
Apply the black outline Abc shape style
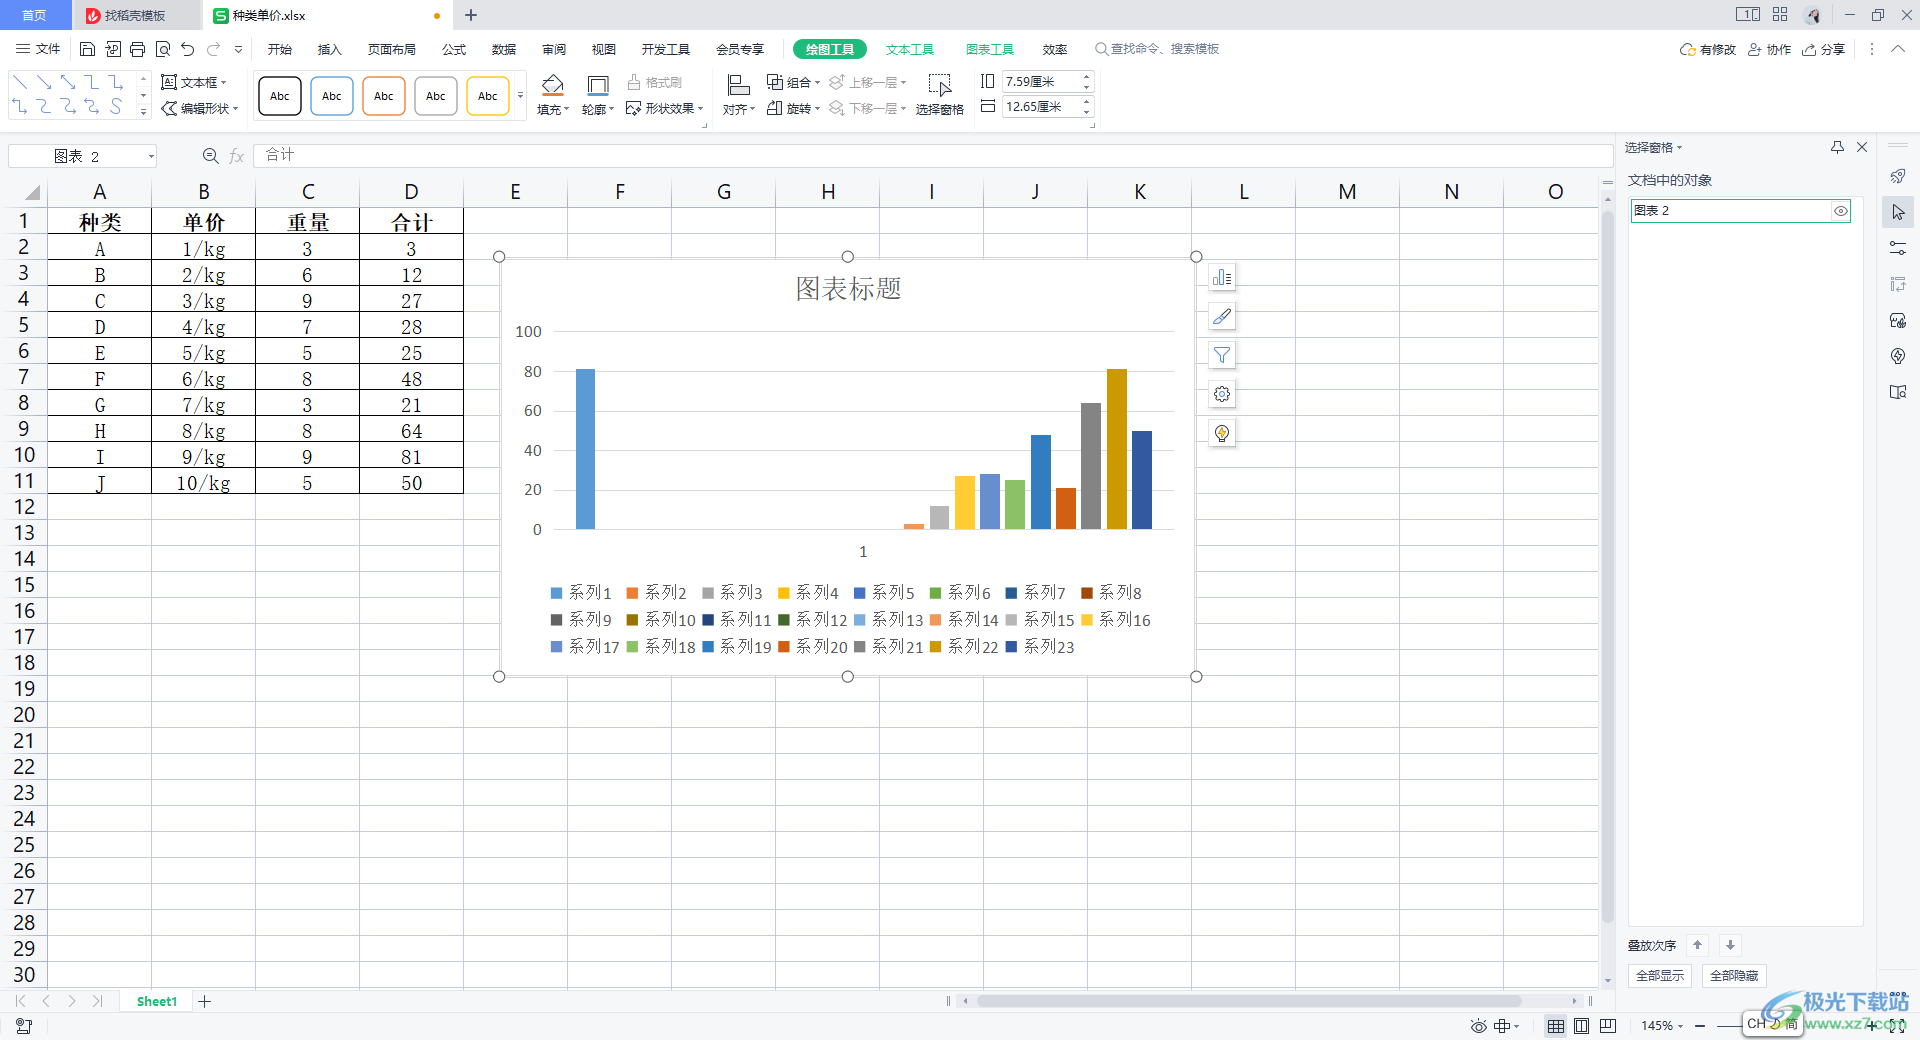pyautogui.click(x=280, y=96)
